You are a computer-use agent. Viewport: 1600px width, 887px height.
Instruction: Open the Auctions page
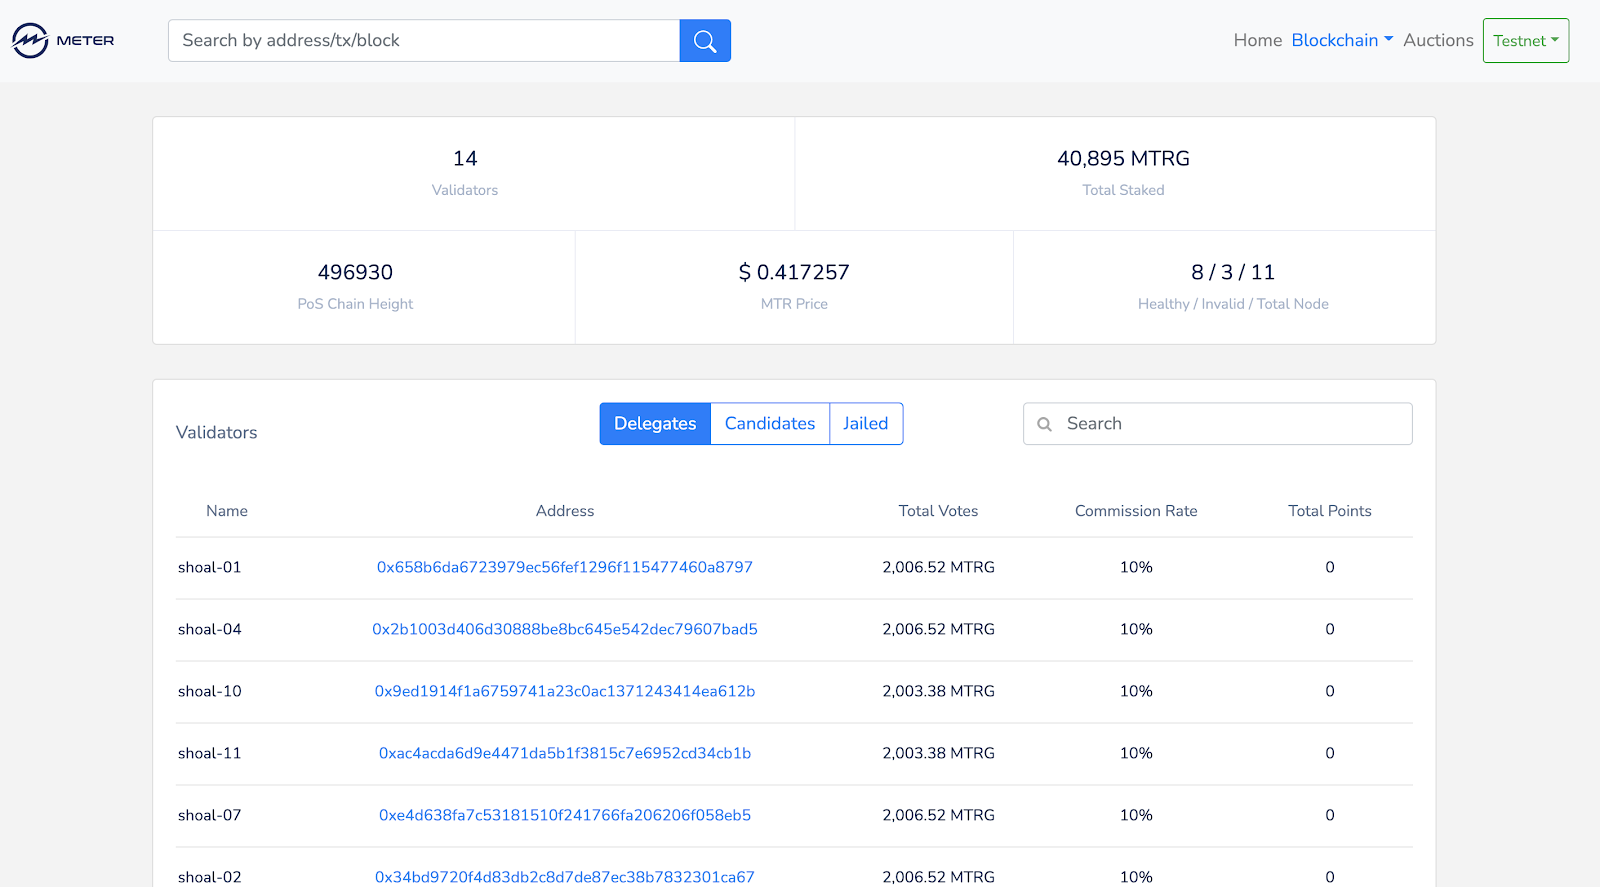tap(1438, 40)
